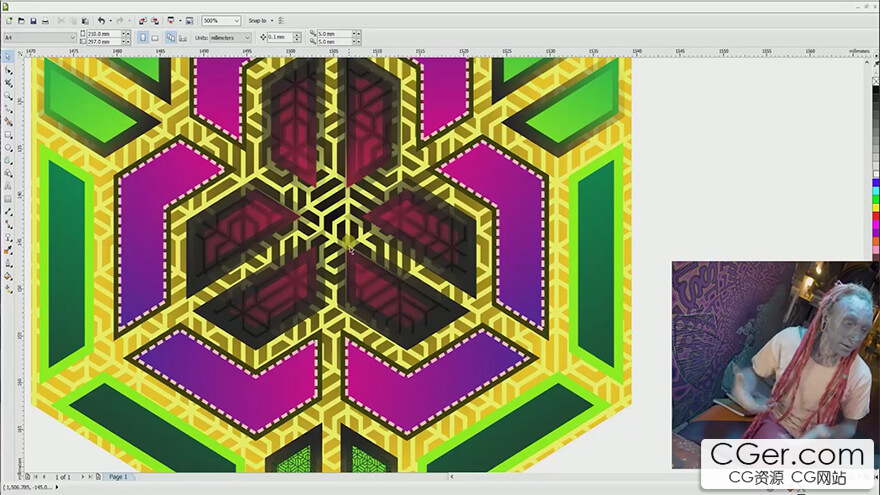This screenshot has height=495, width=880.
Task: Pick the cyan palette swatch
Action: [876, 191]
